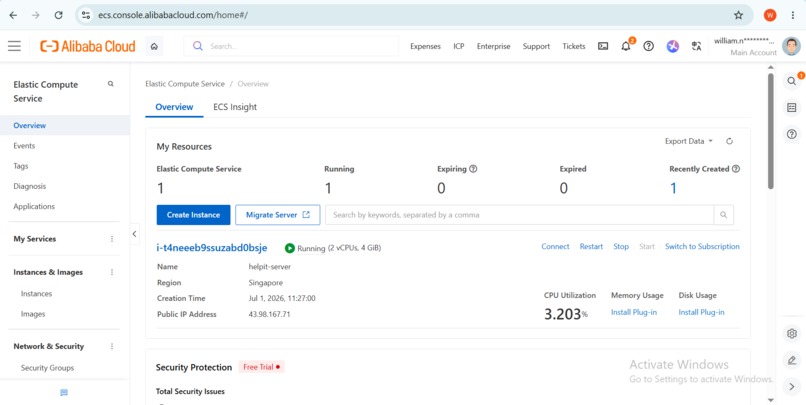
Task: Open Instances & Images options menu
Action: coord(112,272)
